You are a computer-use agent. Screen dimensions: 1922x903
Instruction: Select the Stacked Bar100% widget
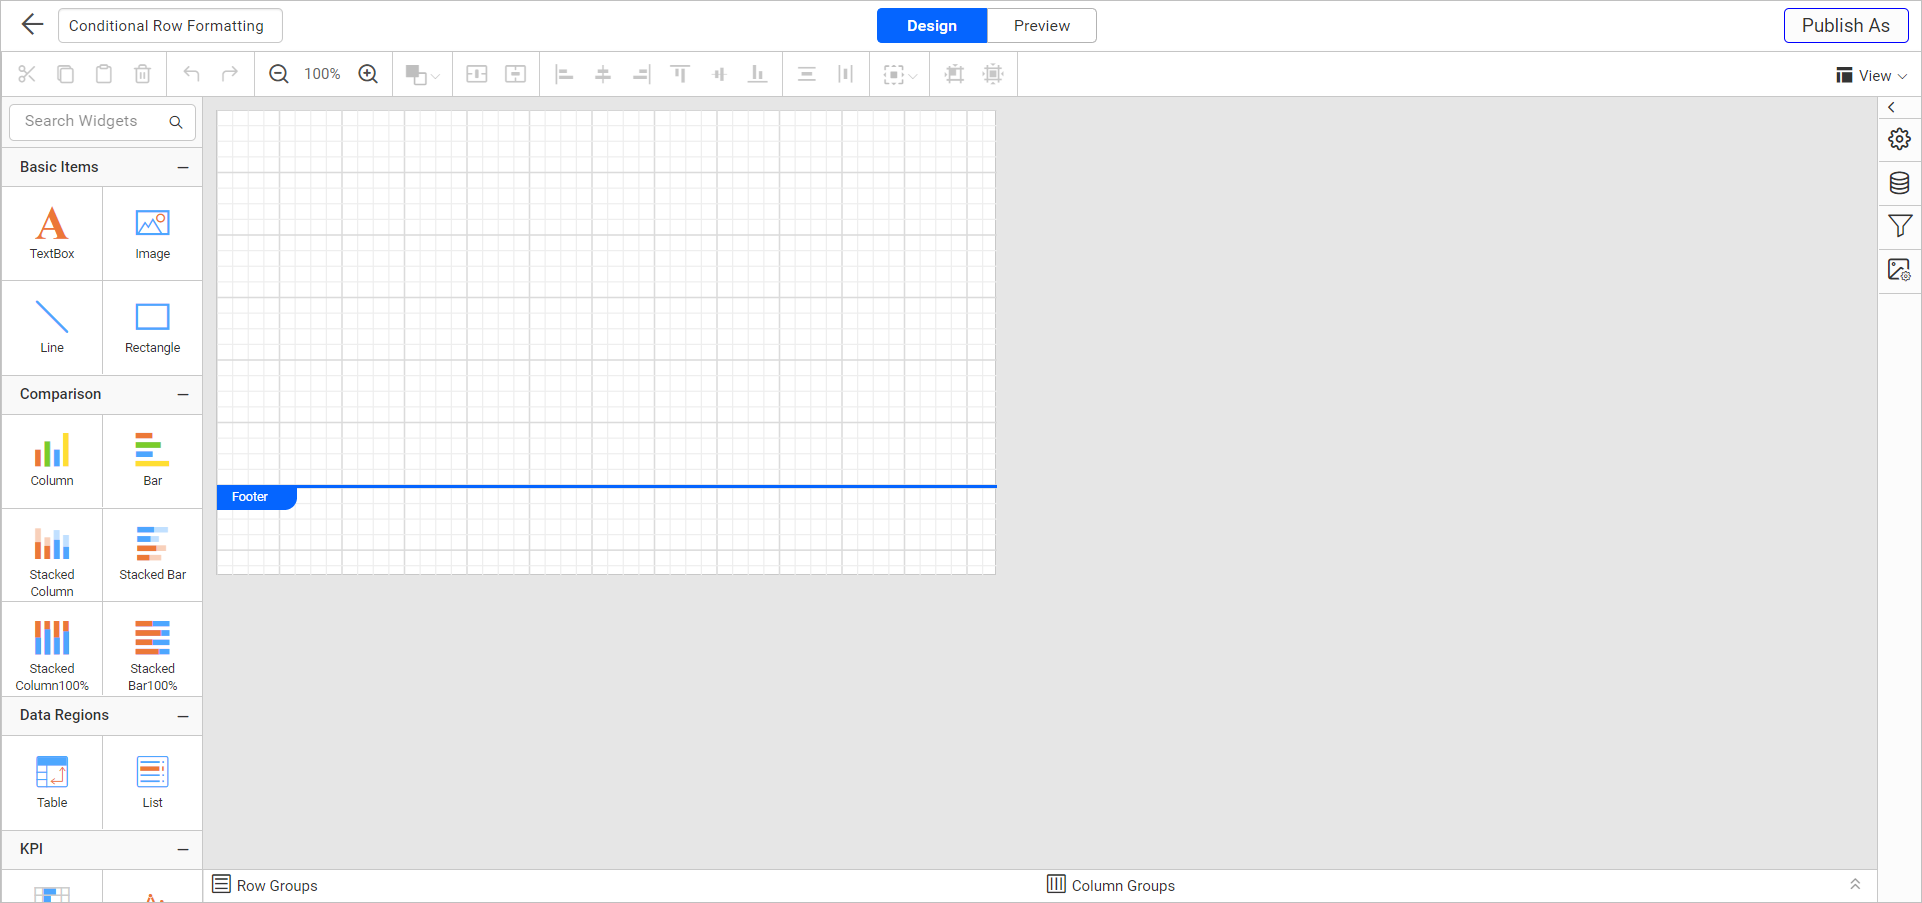153,650
